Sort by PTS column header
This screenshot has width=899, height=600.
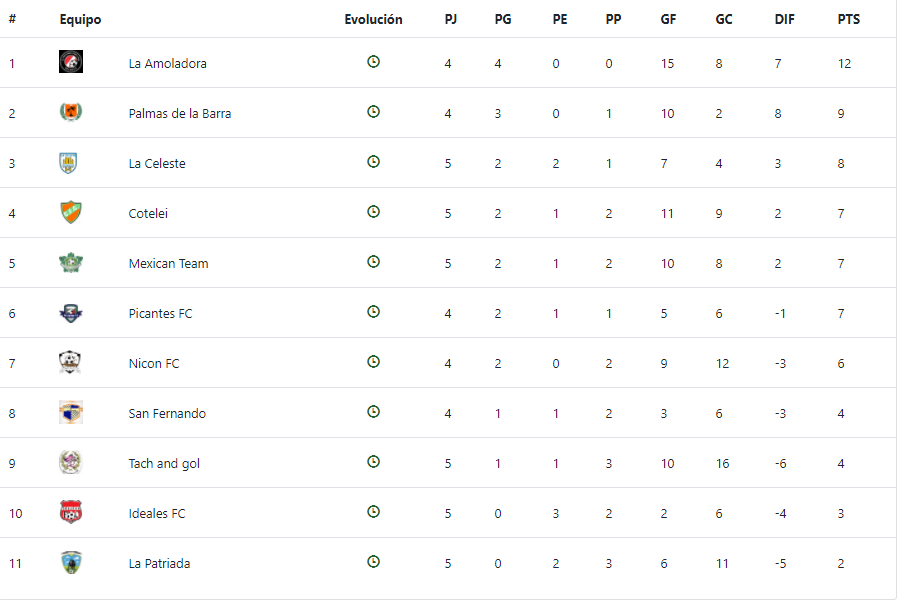(x=848, y=19)
